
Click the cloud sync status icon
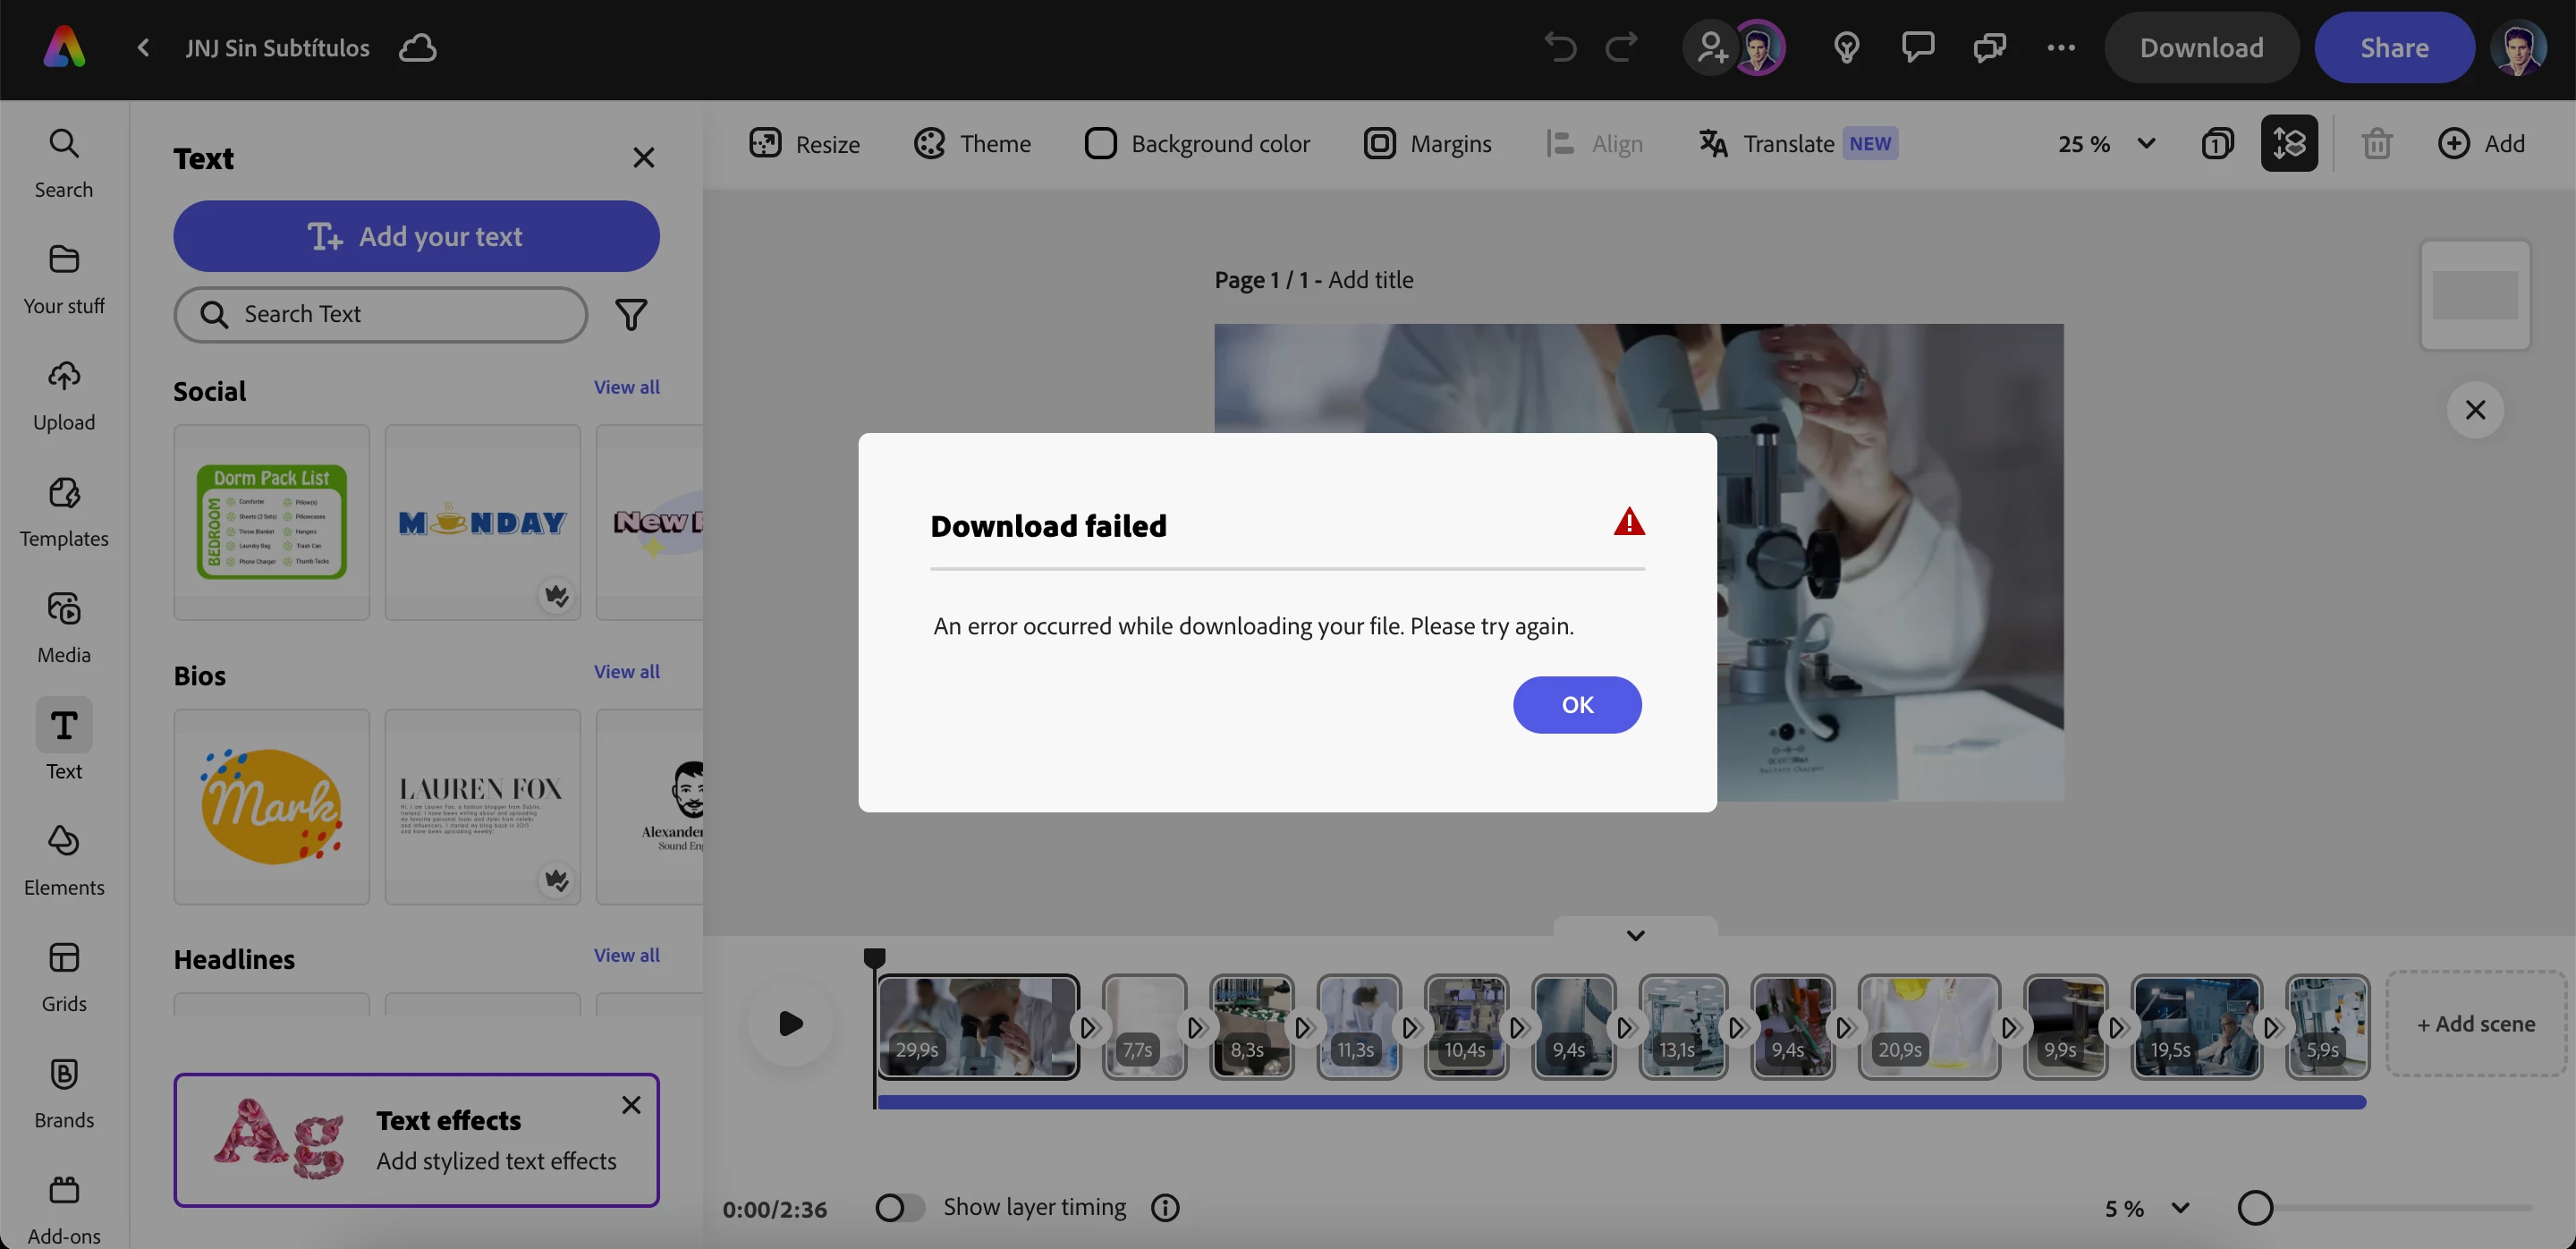417,47
